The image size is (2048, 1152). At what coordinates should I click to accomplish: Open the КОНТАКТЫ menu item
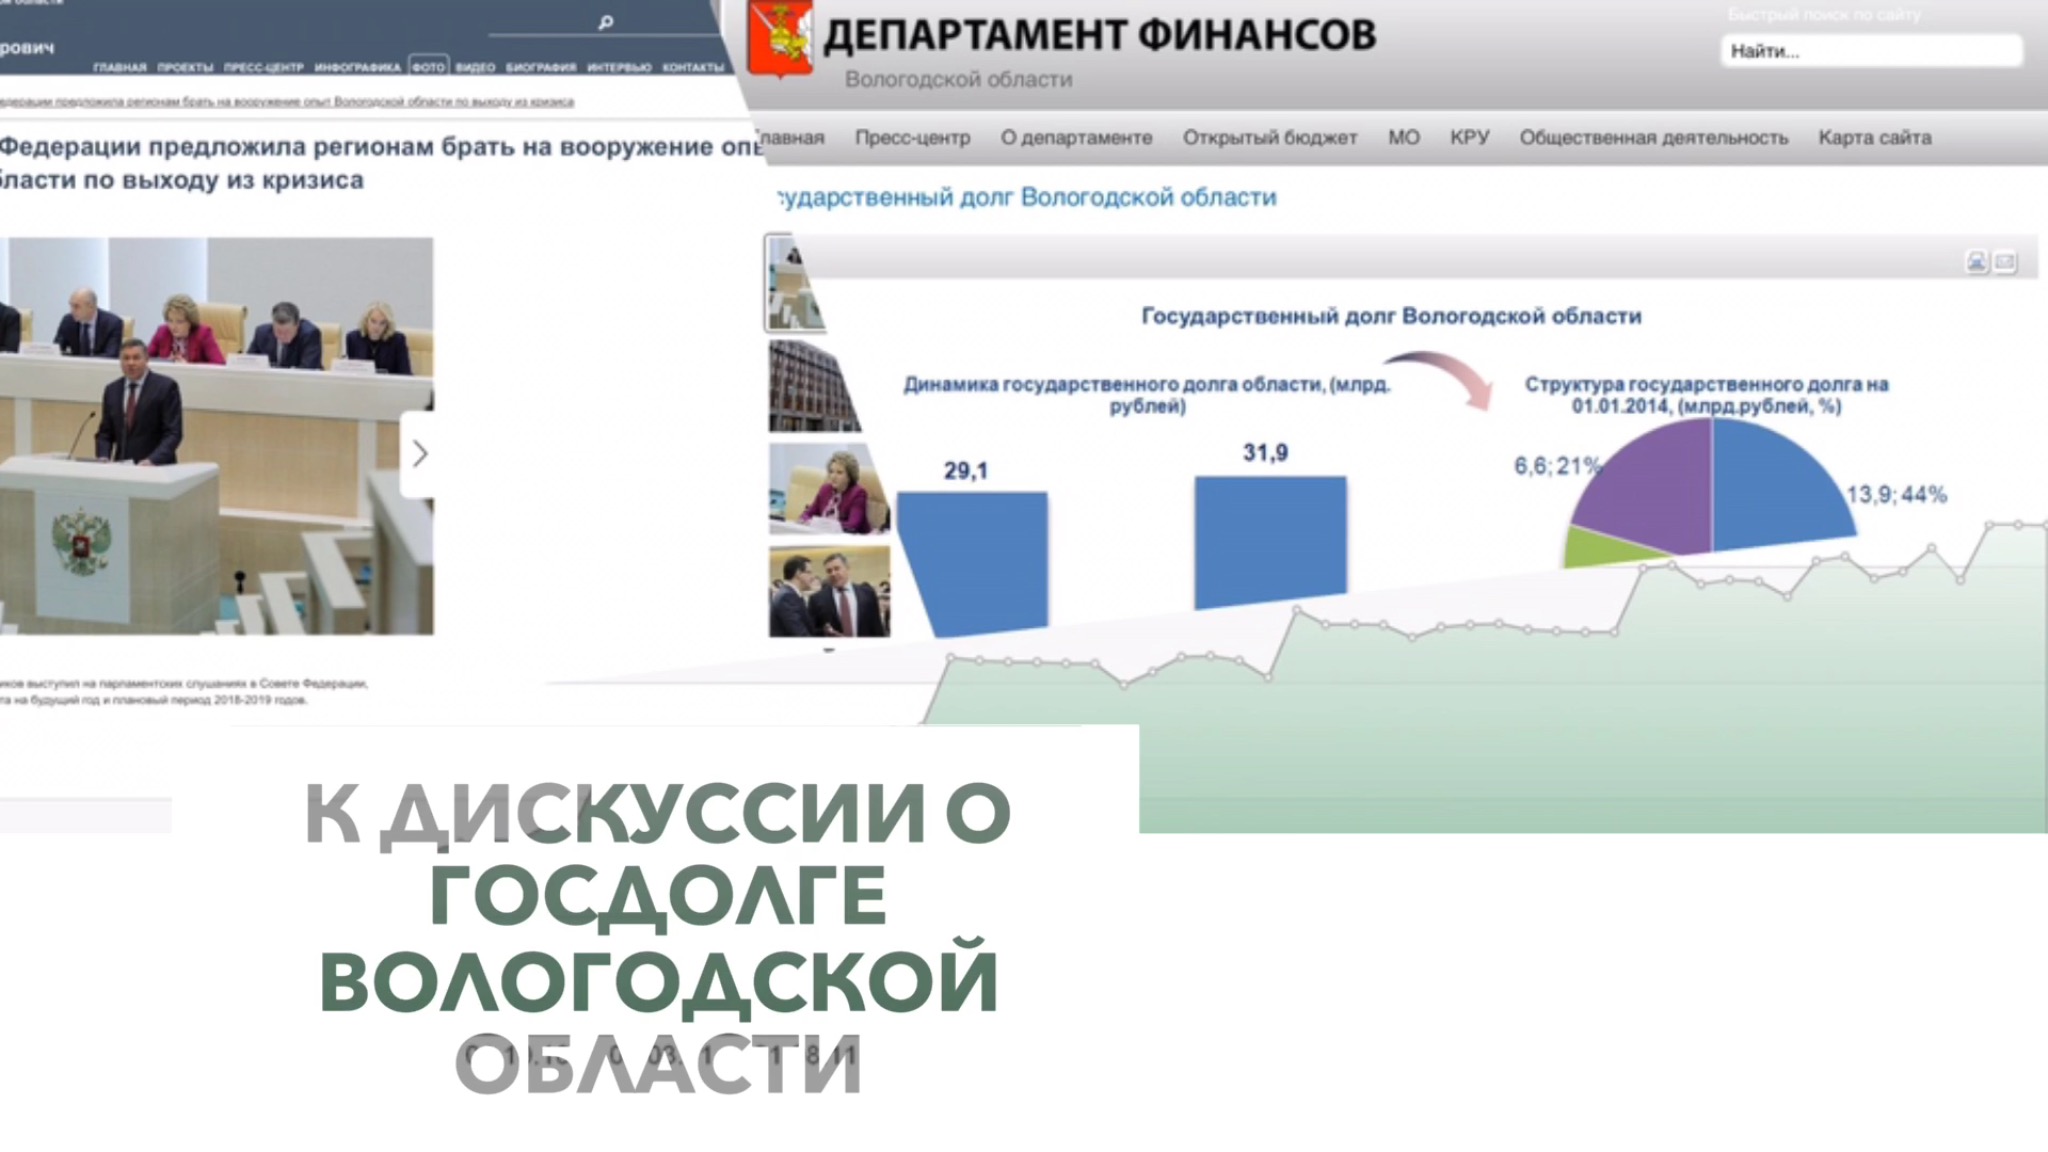(x=692, y=67)
